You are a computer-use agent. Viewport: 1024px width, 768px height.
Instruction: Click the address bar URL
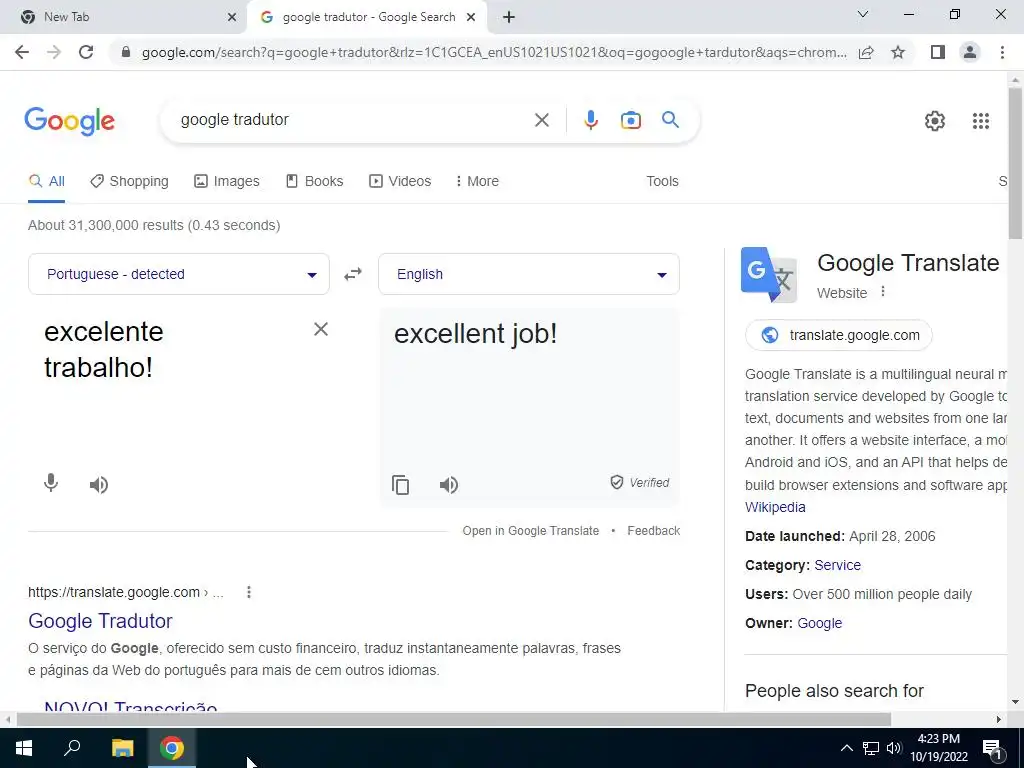tap(494, 52)
